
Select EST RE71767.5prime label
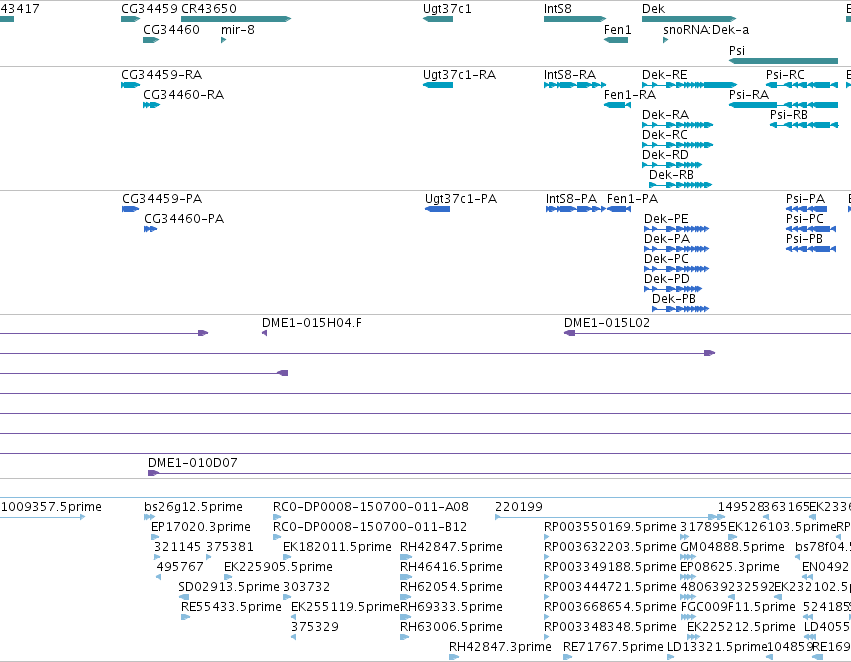point(613,647)
